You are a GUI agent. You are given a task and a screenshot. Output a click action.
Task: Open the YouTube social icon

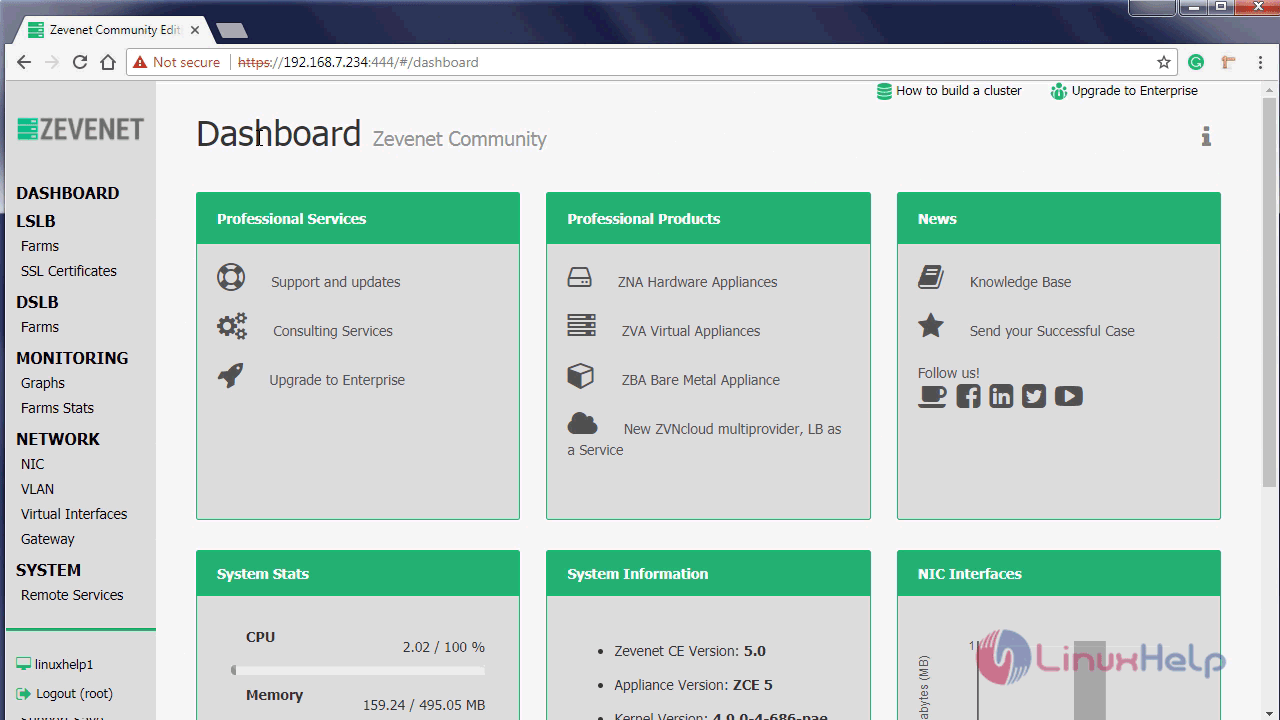point(1068,396)
